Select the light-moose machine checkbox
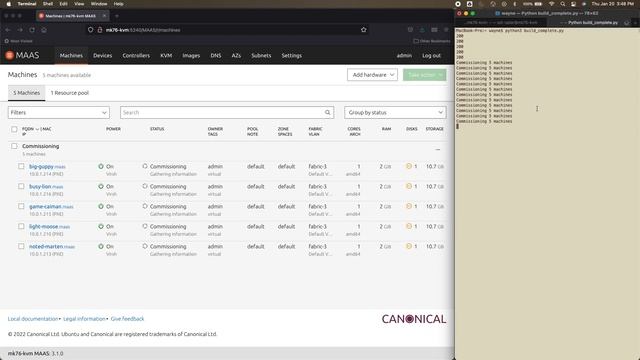This screenshot has height=360, width=640. (x=21, y=227)
